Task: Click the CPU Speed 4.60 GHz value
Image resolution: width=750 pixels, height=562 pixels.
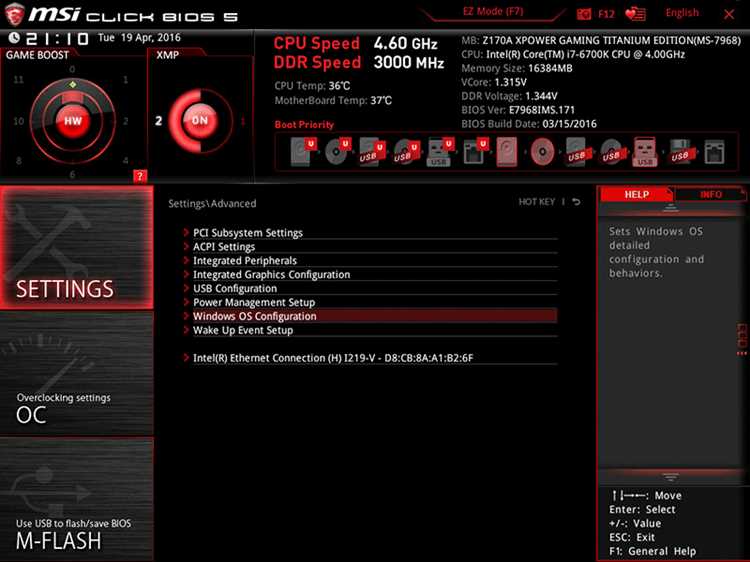Action: point(406,44)
